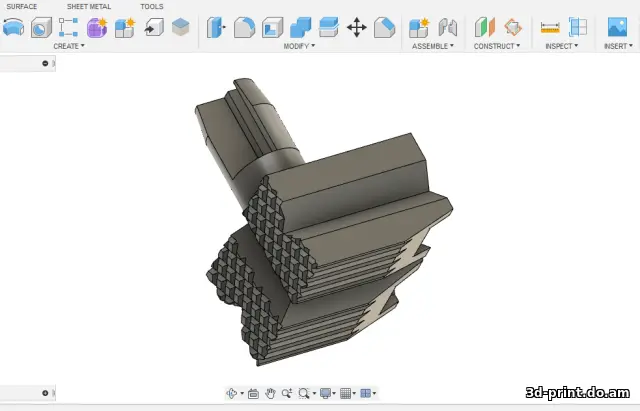Expand the MODIFY dropdown menu

pyautogui.click(x=299, y=46)
